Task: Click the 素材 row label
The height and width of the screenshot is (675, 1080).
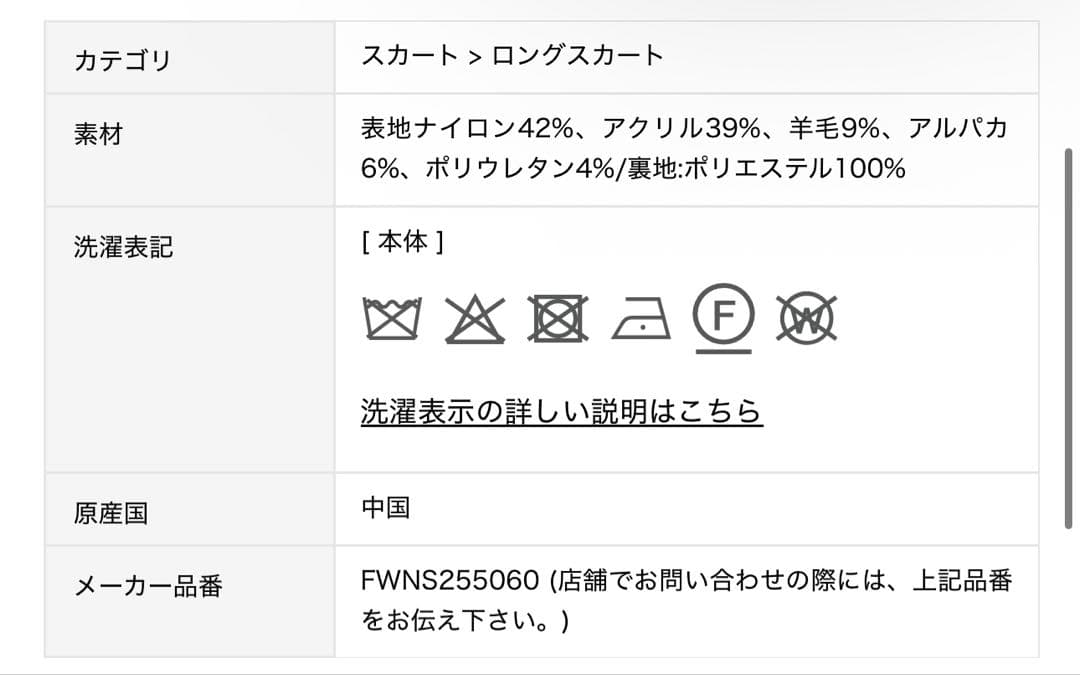Action: [x=98, y=133]
